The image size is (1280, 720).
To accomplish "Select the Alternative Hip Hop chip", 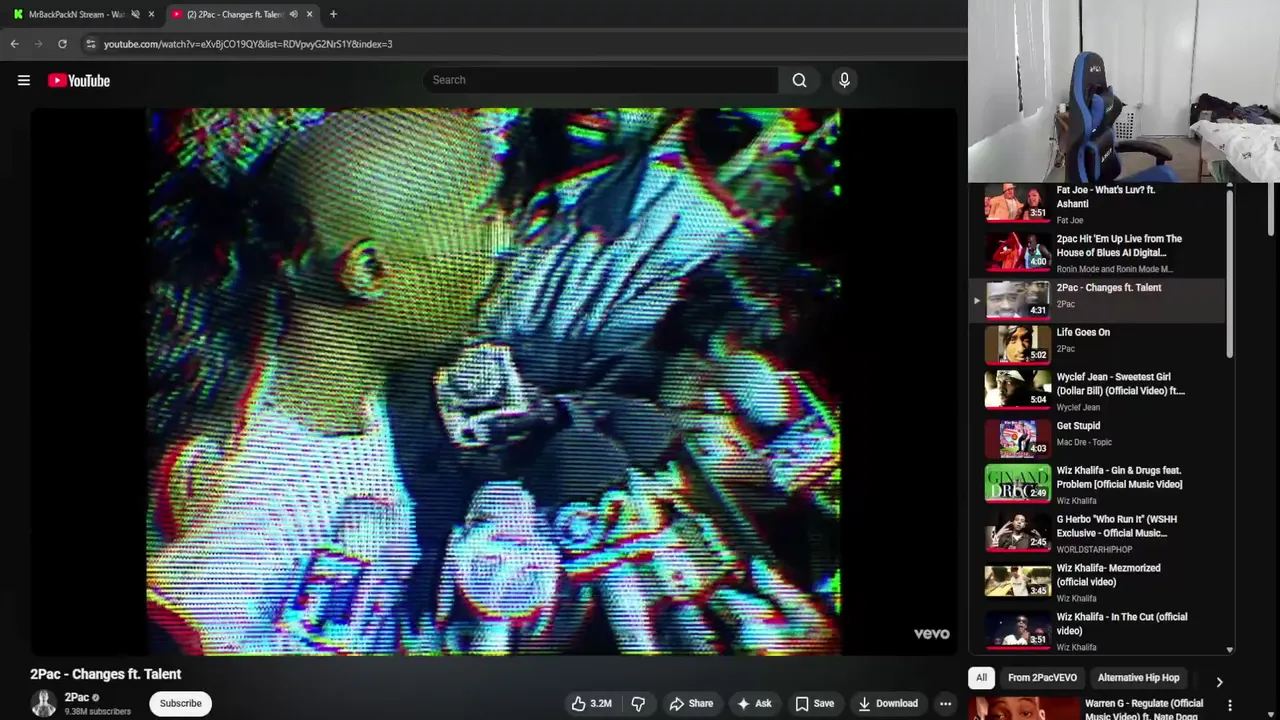I will click(1138, 678).
